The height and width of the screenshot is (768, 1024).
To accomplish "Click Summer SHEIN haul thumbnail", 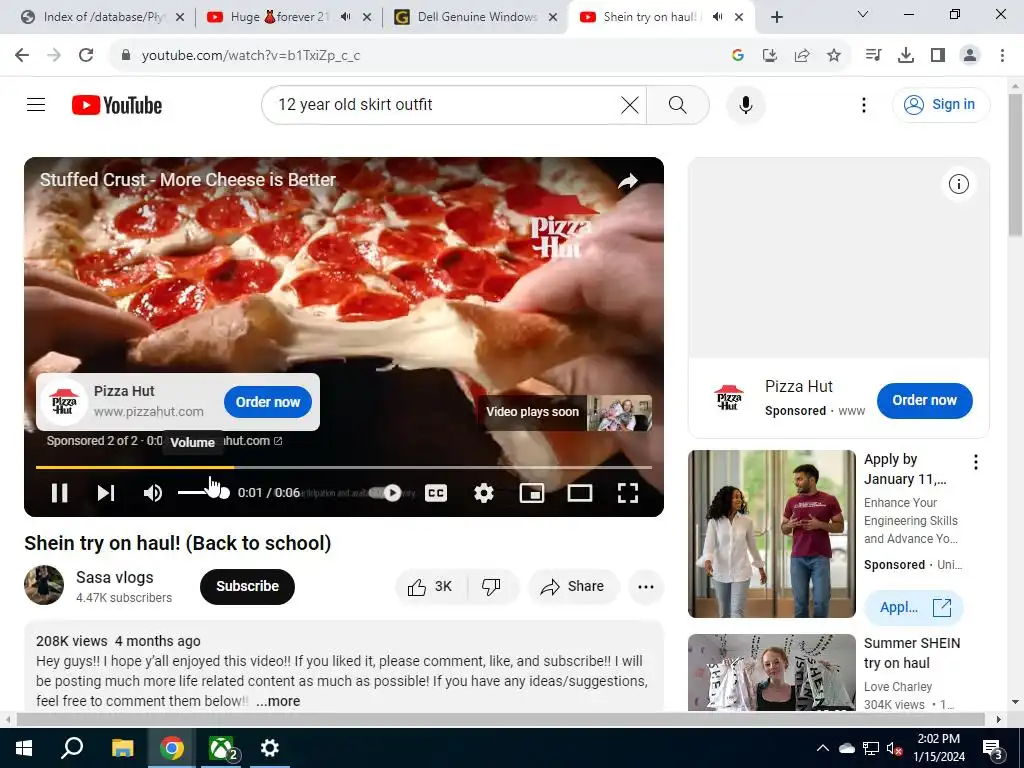I will (x=772, y=673).
